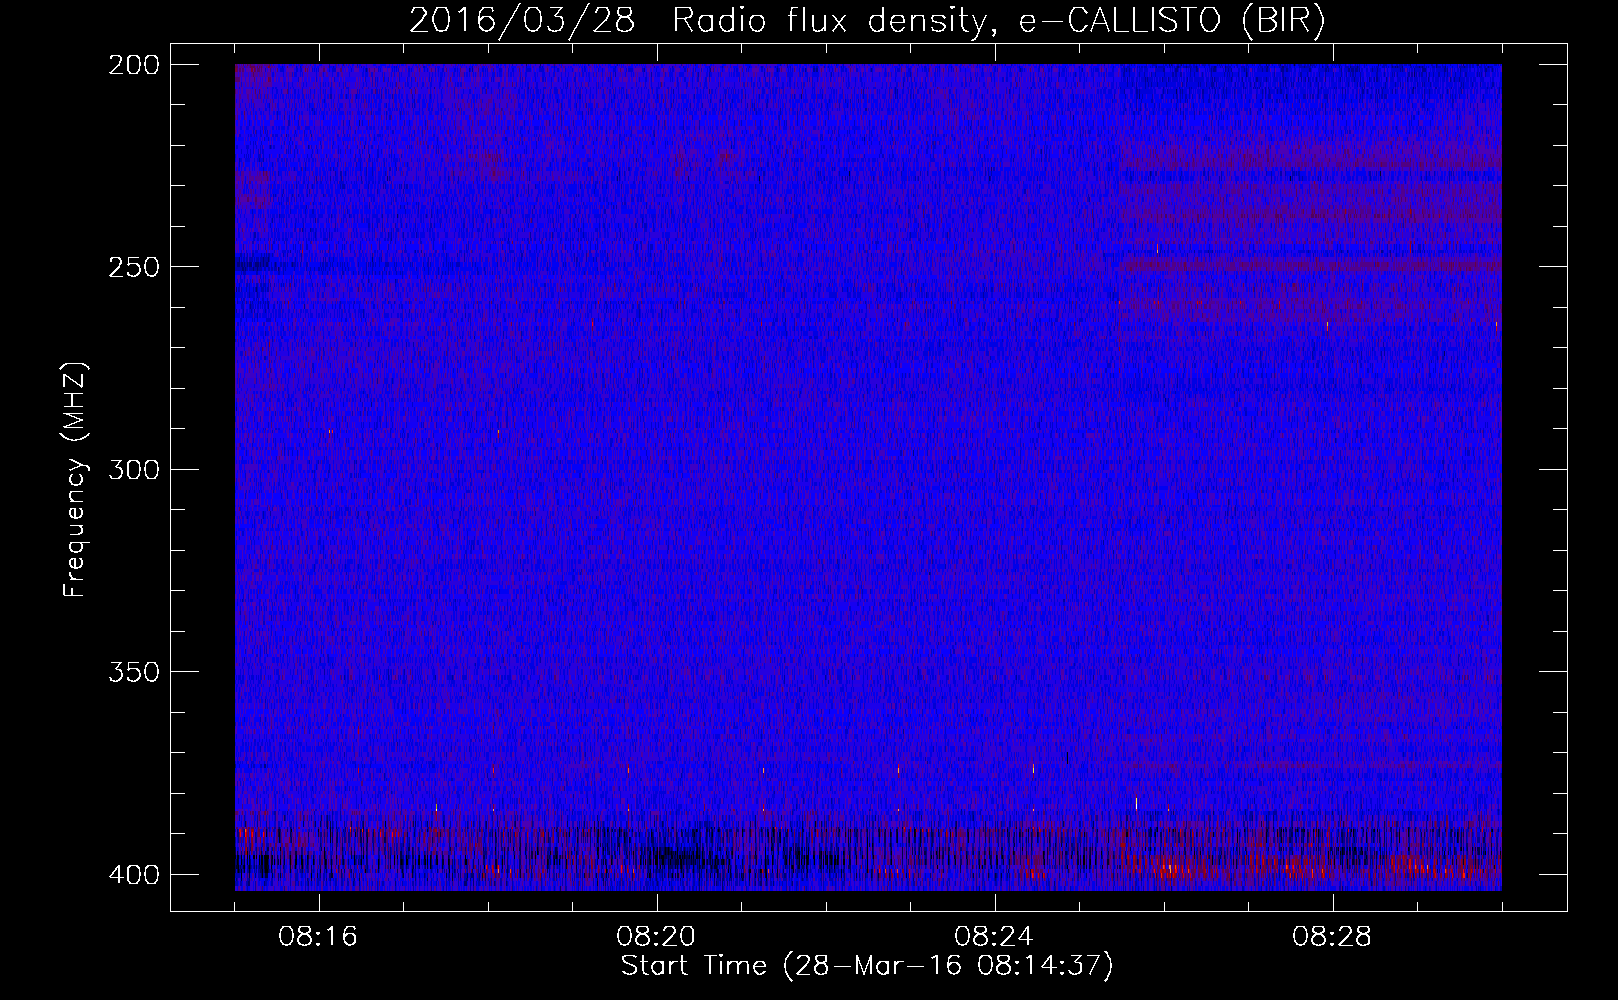Click the "Start Time (28-Mar-16 08:14:37)" label

[867, 966]
